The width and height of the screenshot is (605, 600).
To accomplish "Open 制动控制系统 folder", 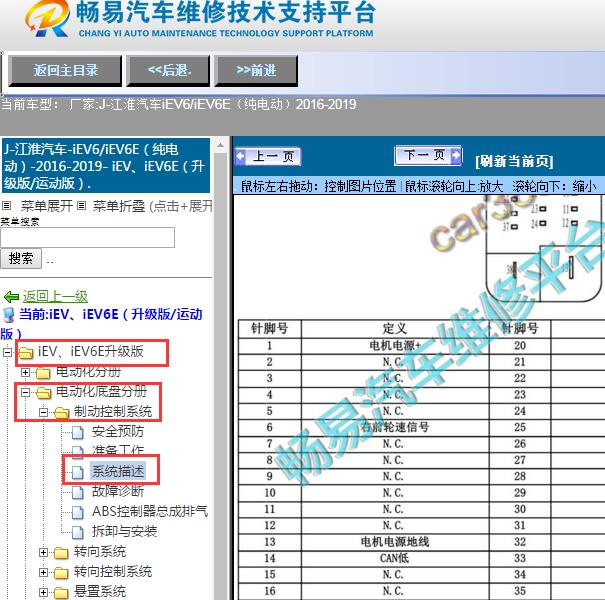I will (x=113, y=412).
